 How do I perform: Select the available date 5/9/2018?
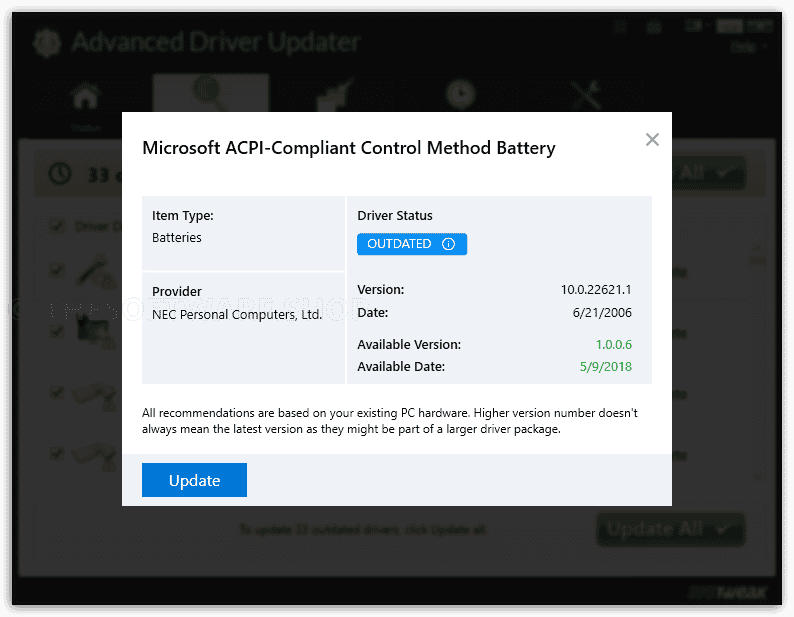tap(606, 367)
